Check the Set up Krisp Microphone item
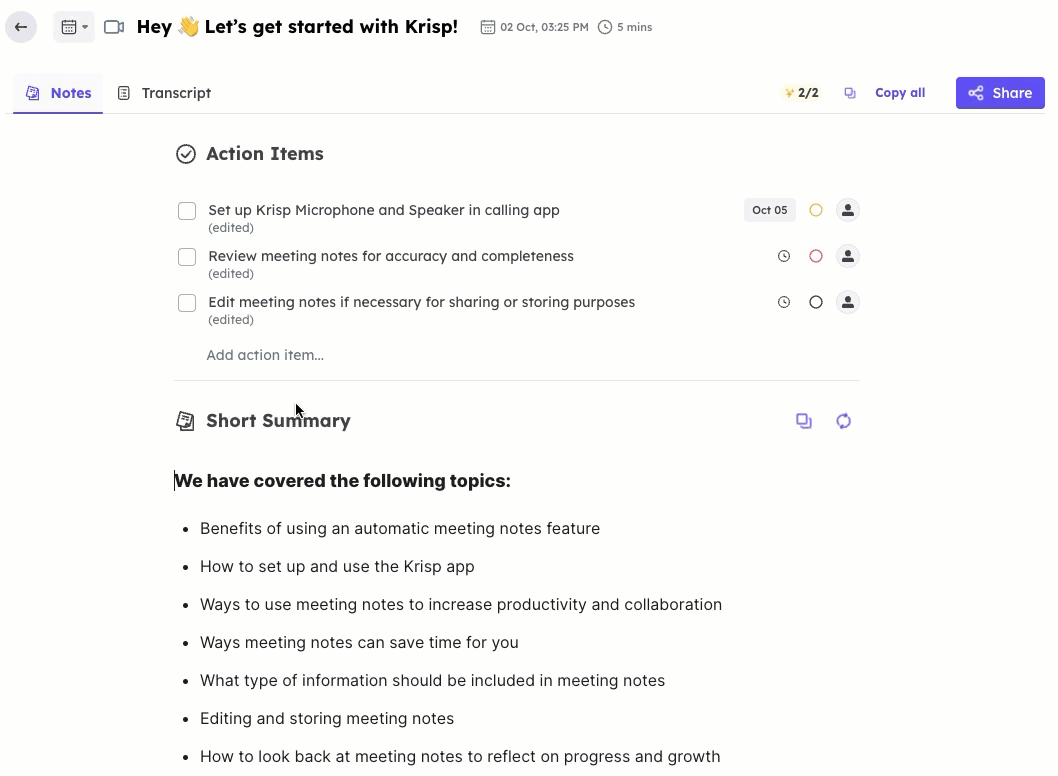 (x=187, y=211)
